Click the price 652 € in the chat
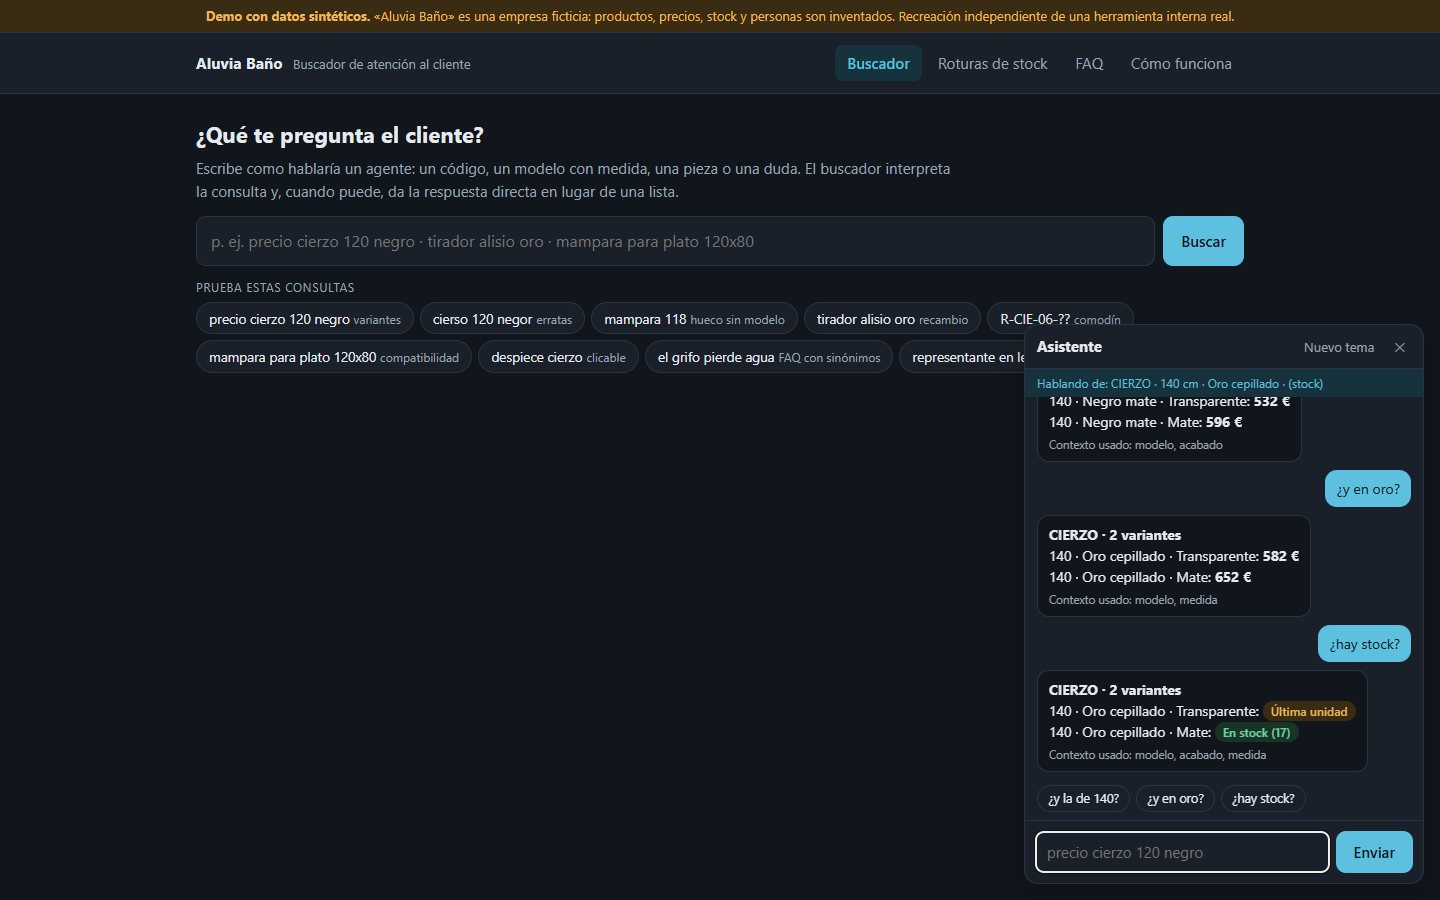This screenshot has width=1440, height=900. 1233,577
